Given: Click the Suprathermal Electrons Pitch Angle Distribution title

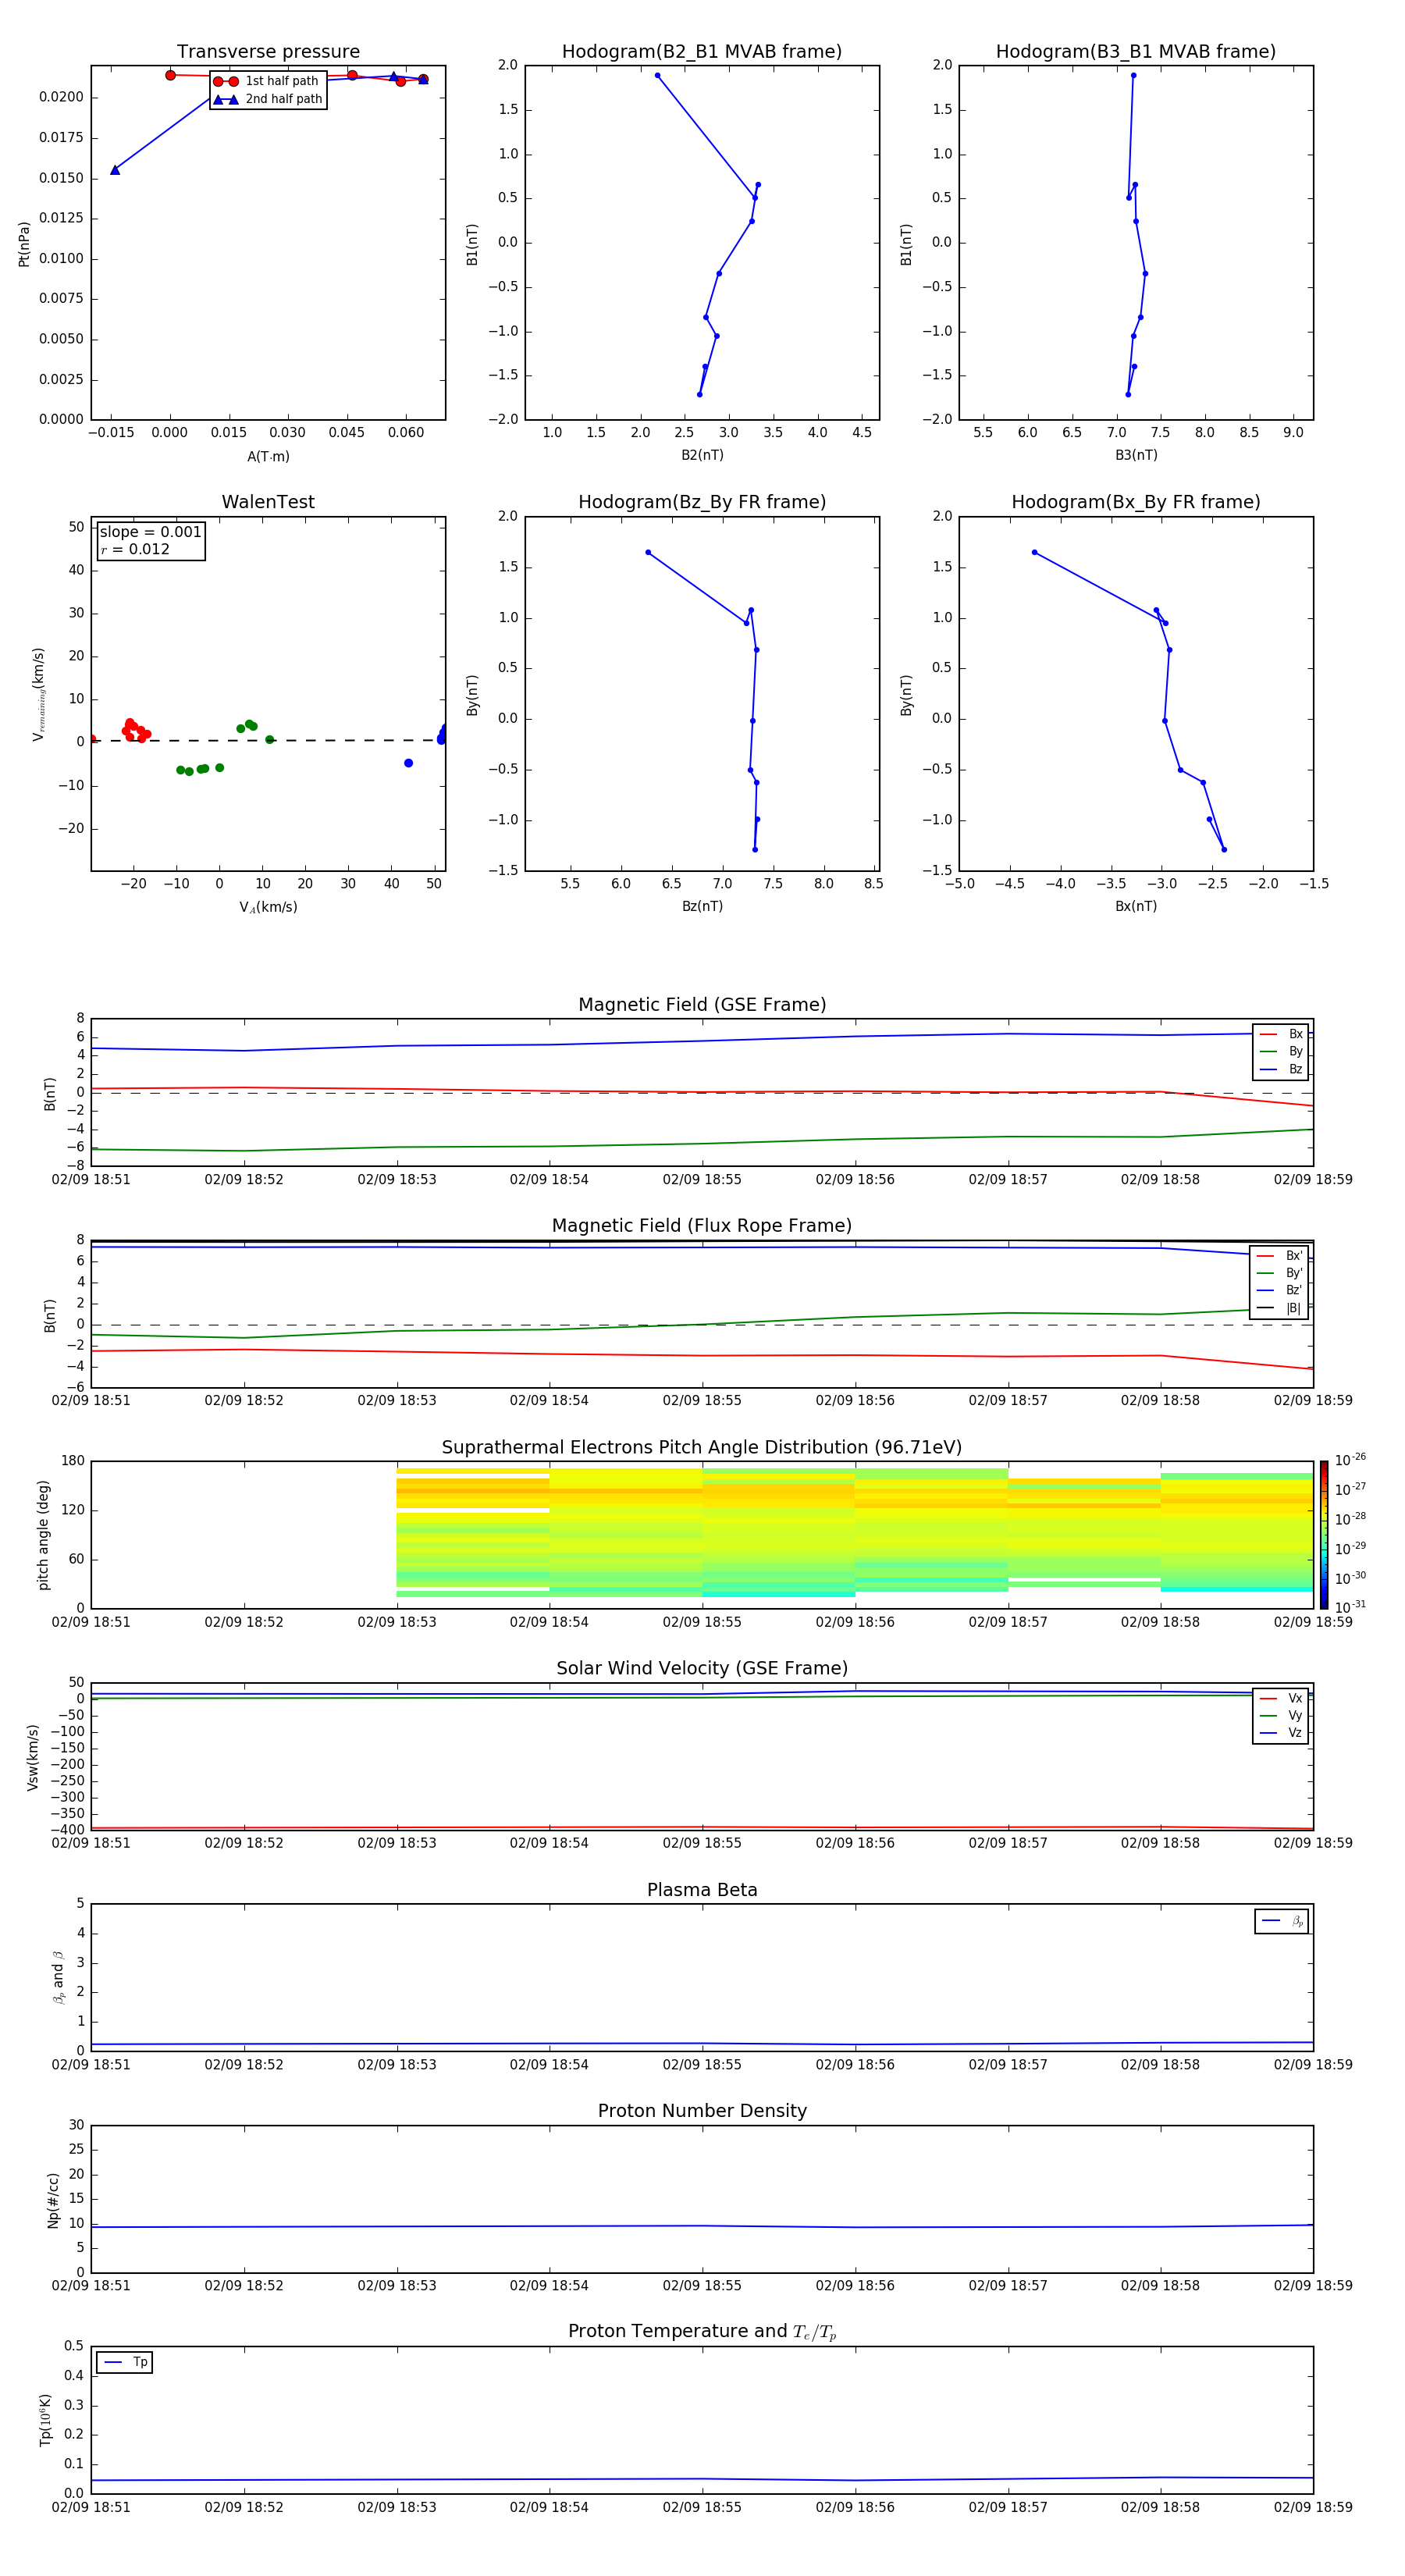Looking at the screenshot, I should pyautogui.click(x=702, y=1448).
